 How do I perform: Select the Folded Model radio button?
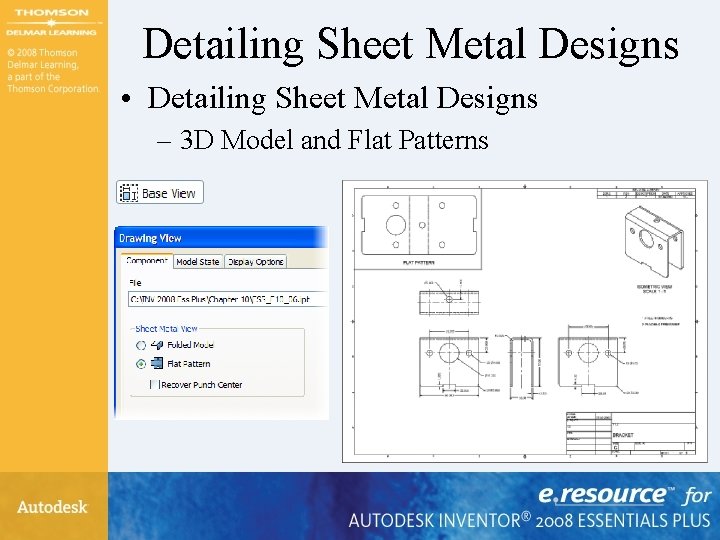[141, 345]
